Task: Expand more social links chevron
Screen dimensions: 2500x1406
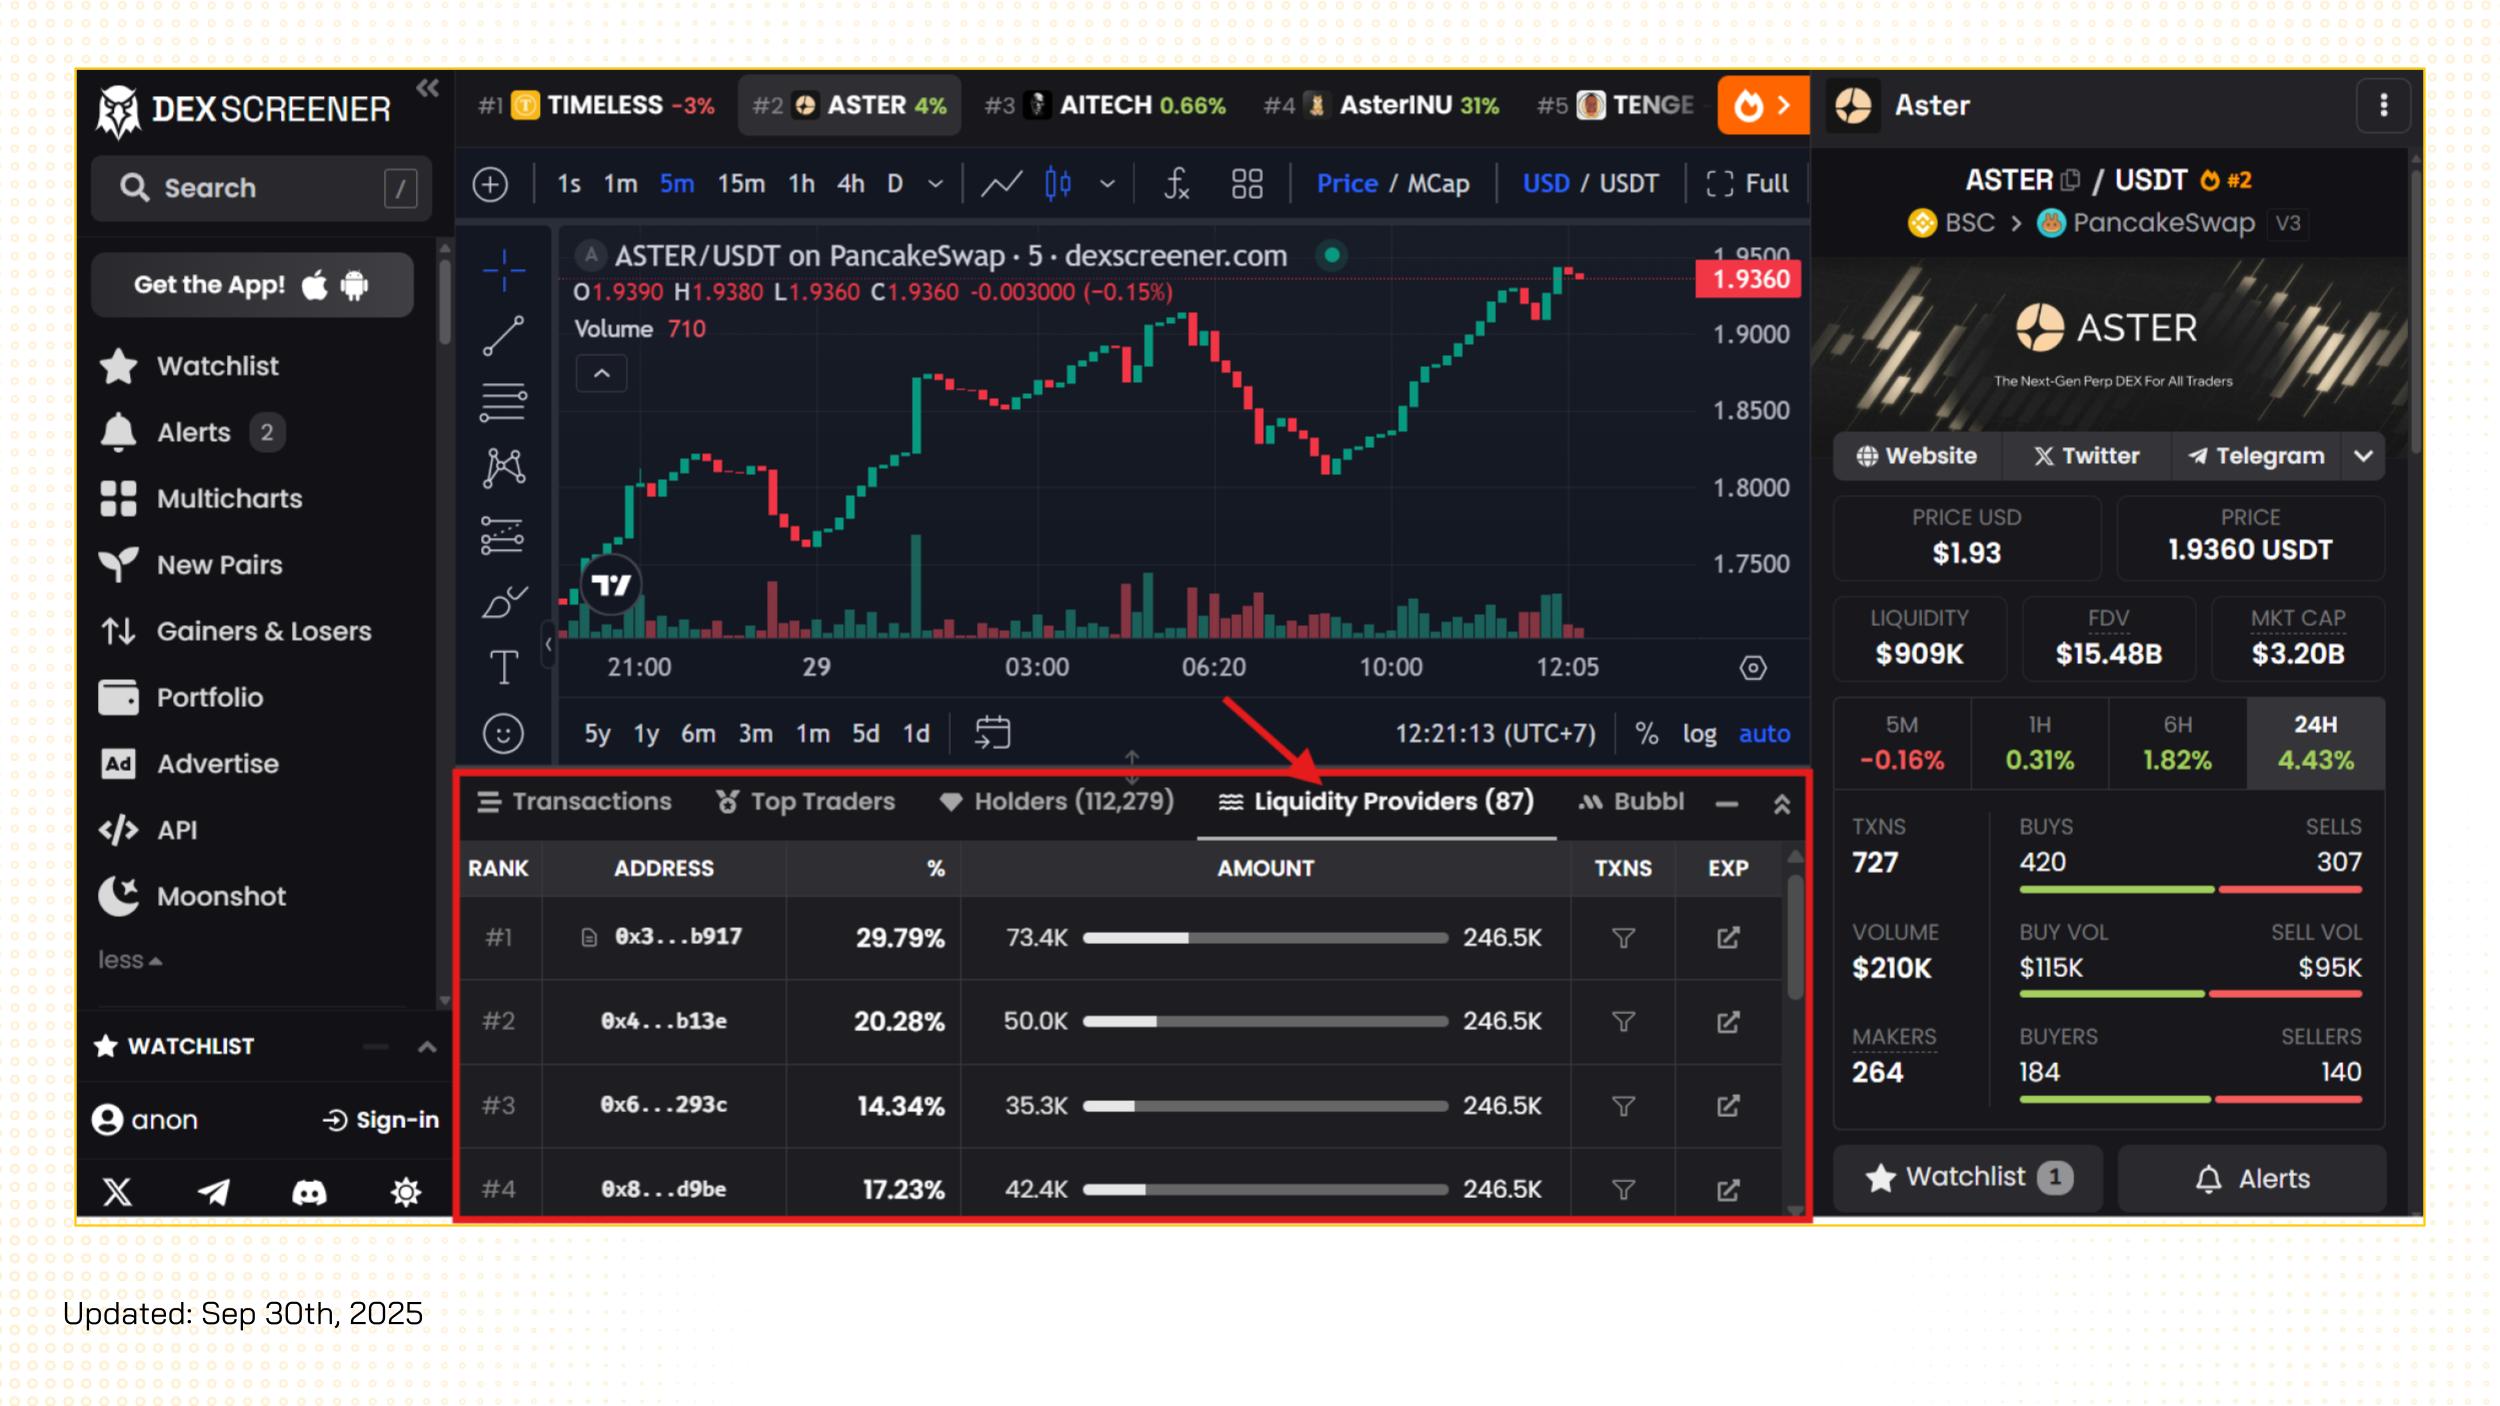Action: [x=2363, y=456]
